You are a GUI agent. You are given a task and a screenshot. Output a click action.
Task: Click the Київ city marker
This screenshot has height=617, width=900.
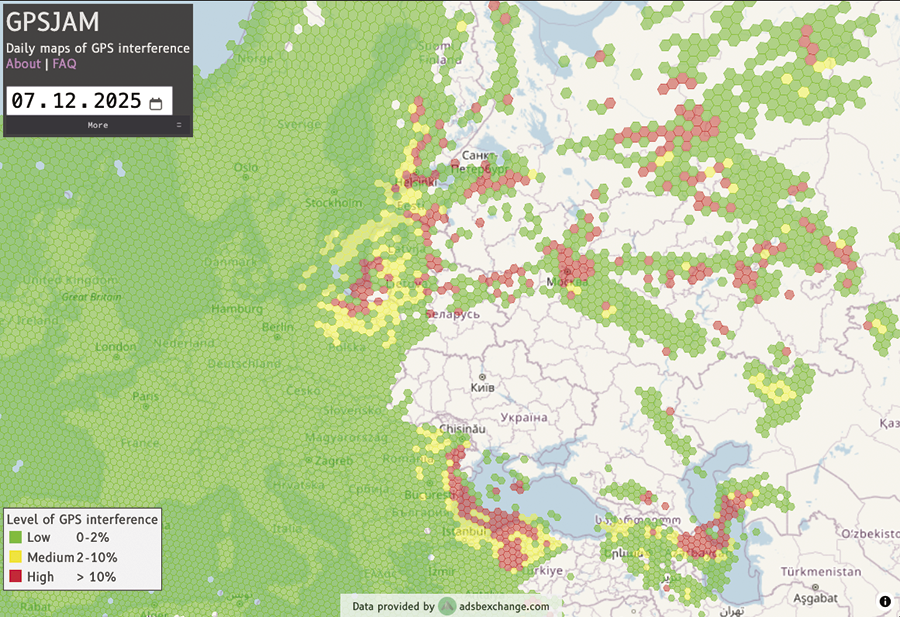pyautogui.click(x=483, y=376)
